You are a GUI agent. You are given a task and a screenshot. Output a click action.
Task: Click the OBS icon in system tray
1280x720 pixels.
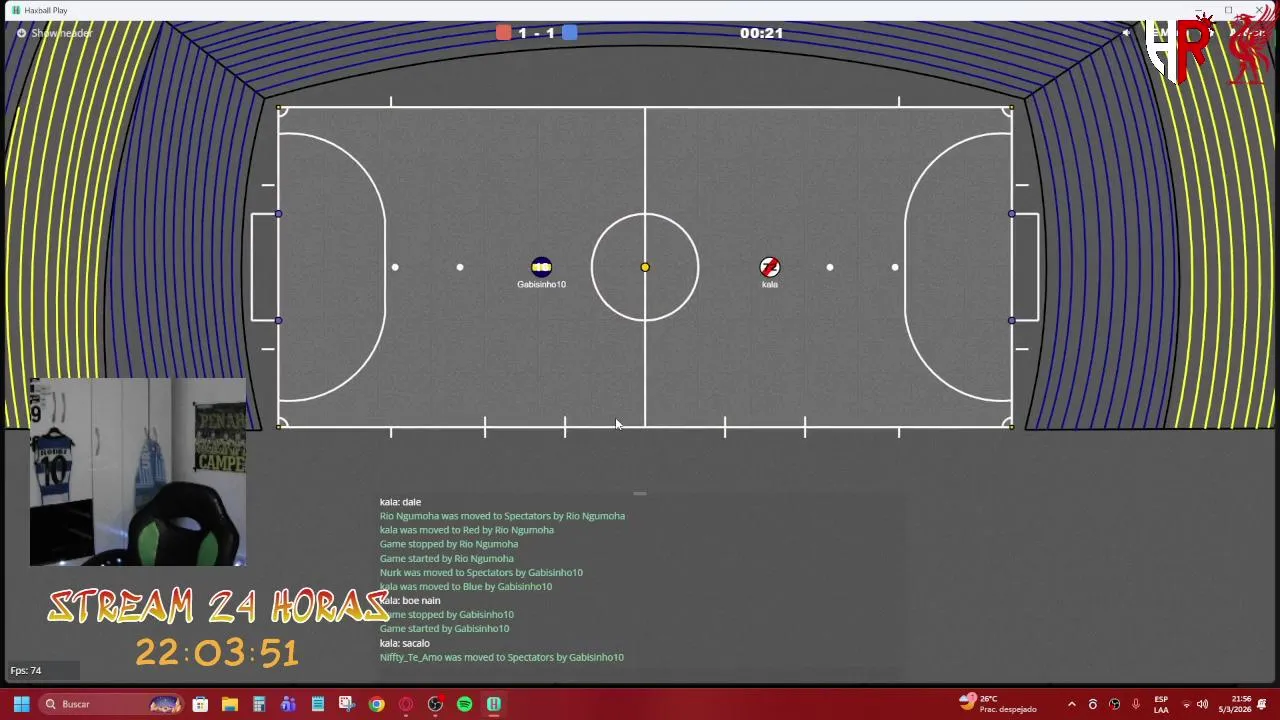1115,704
